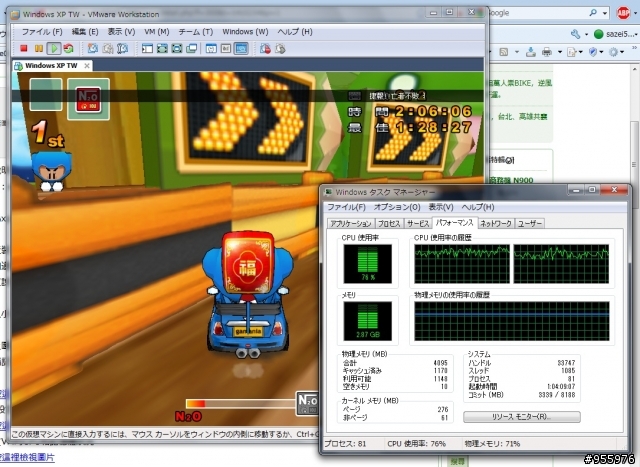Click the リソース モニター(R) button
The width and height of the screenshot is (640, 467).
(522, 417)
